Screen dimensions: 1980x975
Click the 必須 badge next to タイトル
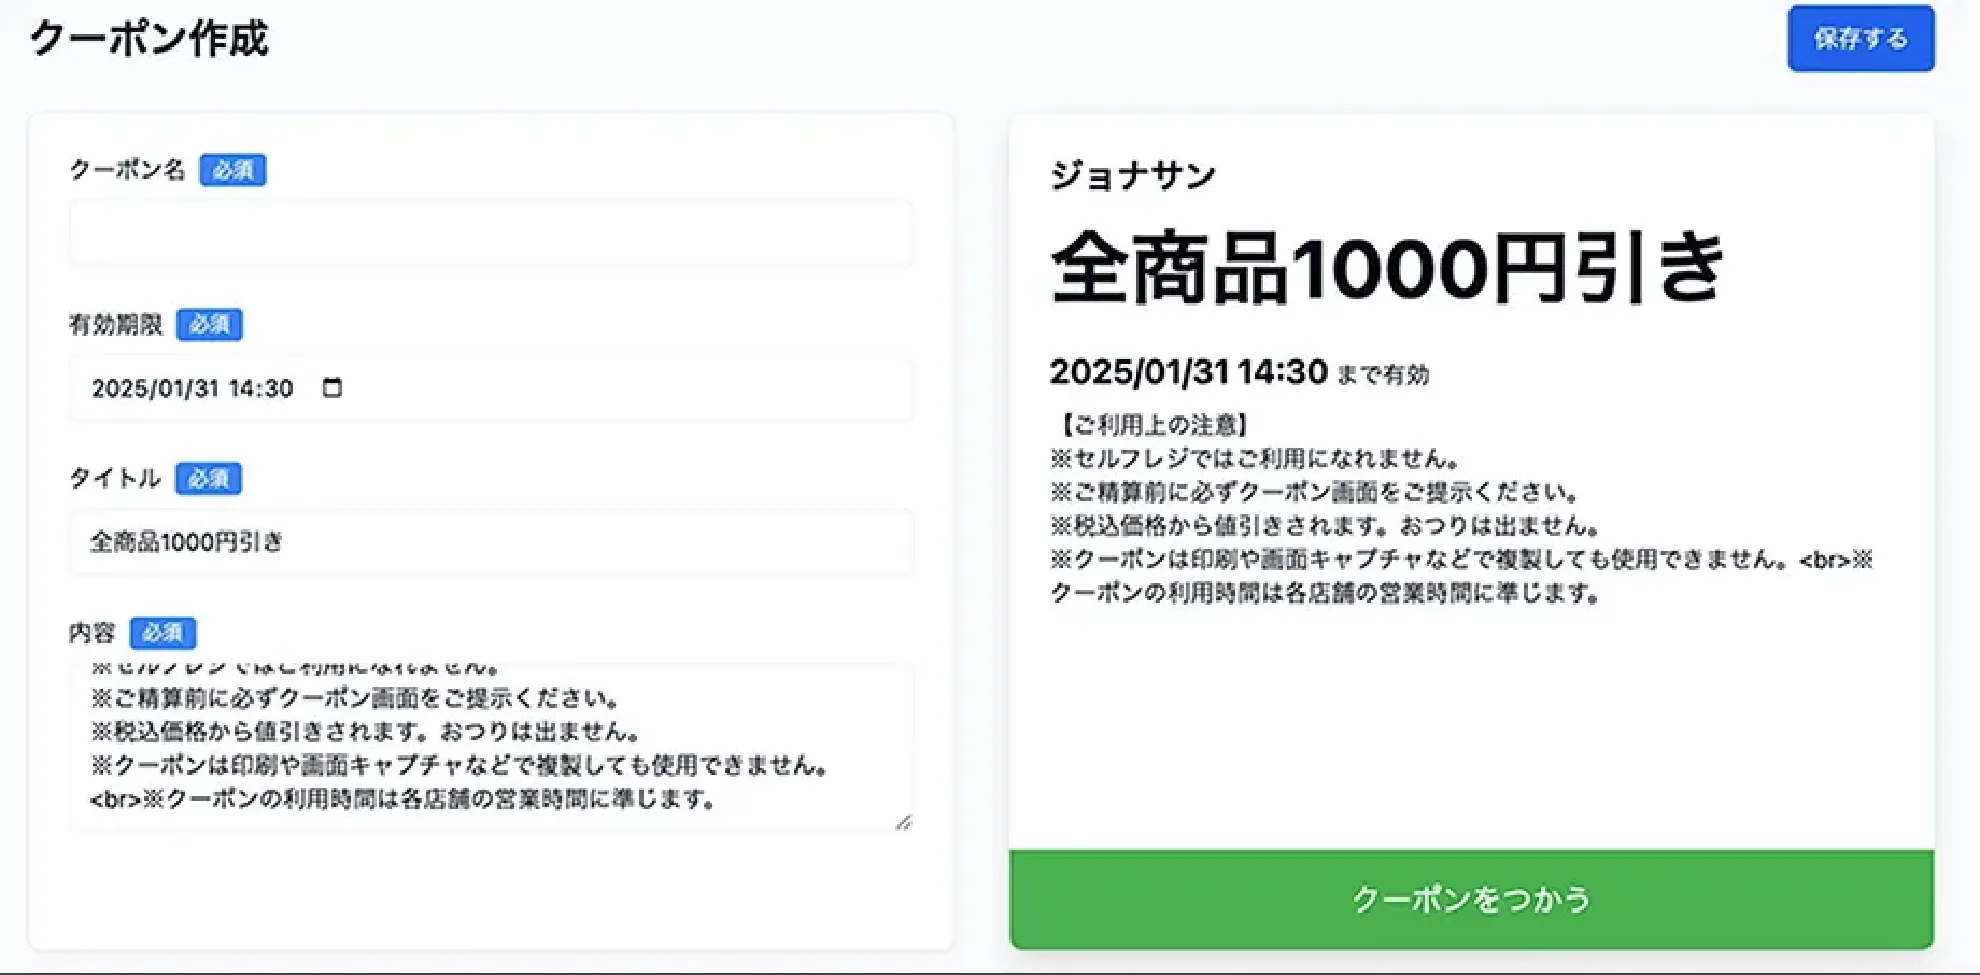[x=208, y=479]
